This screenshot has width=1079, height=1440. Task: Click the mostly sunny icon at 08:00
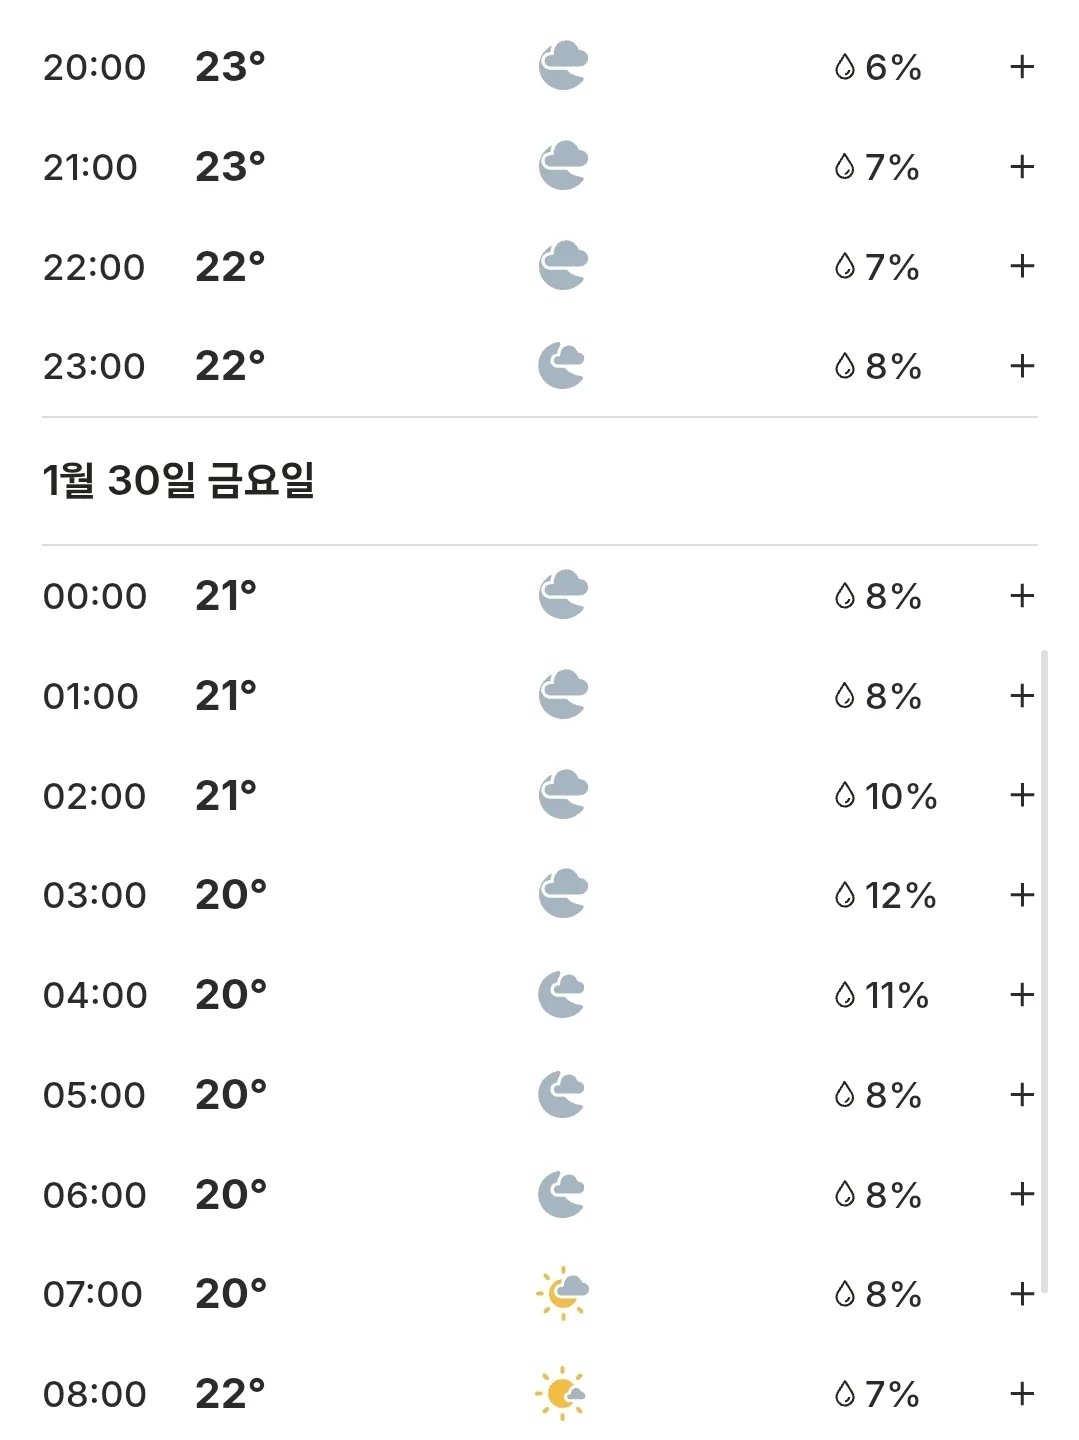click(561, 1393)
